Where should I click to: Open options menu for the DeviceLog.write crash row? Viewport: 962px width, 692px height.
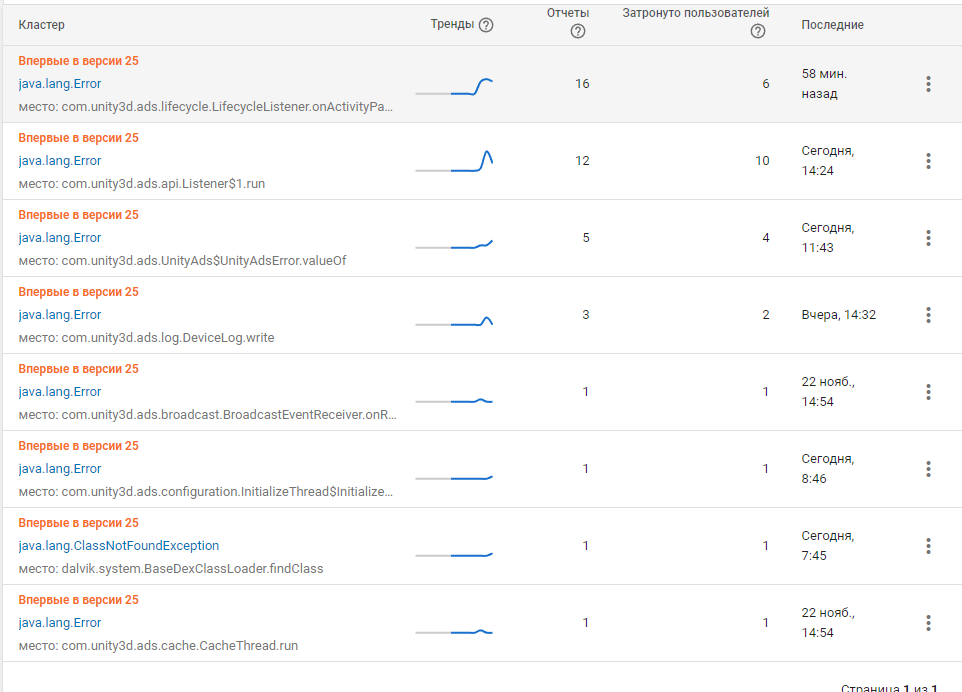click(928, 314)
